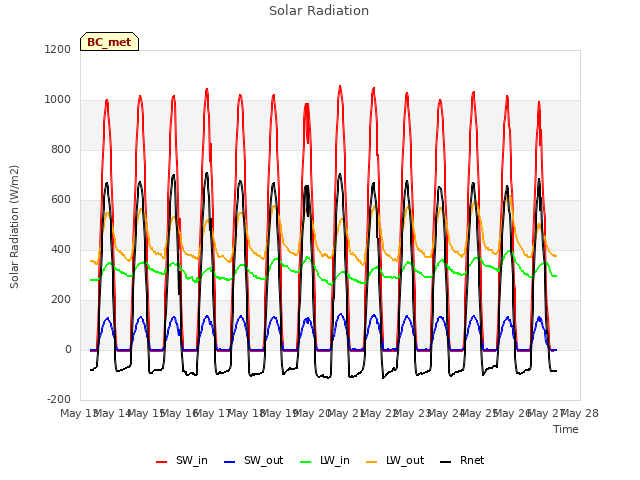The height and width of the screenshot is (480, 640).
Task: Click the black Rnet legend swatch
Action: [x=446, y=462]
